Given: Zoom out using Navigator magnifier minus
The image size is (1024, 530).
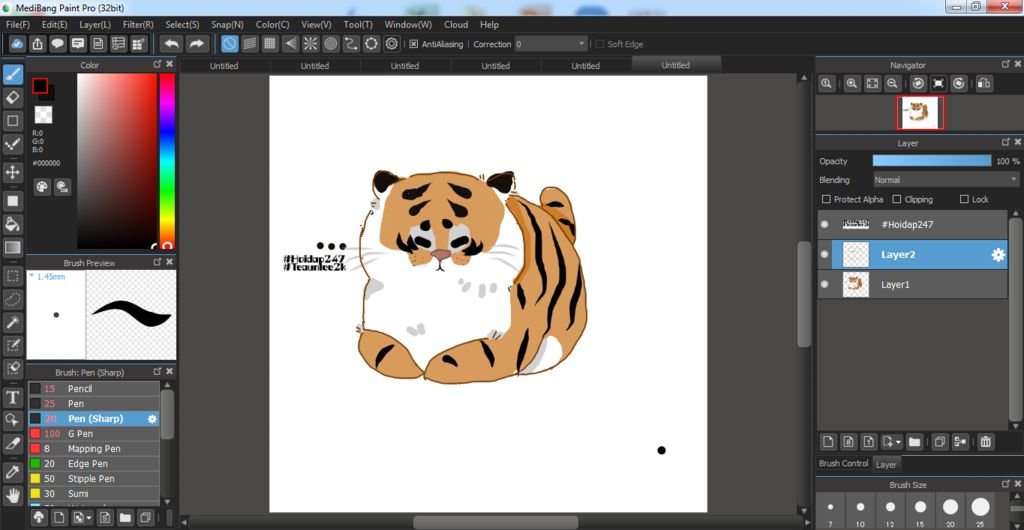Looking at the screenshot, I should coord(892,83).
